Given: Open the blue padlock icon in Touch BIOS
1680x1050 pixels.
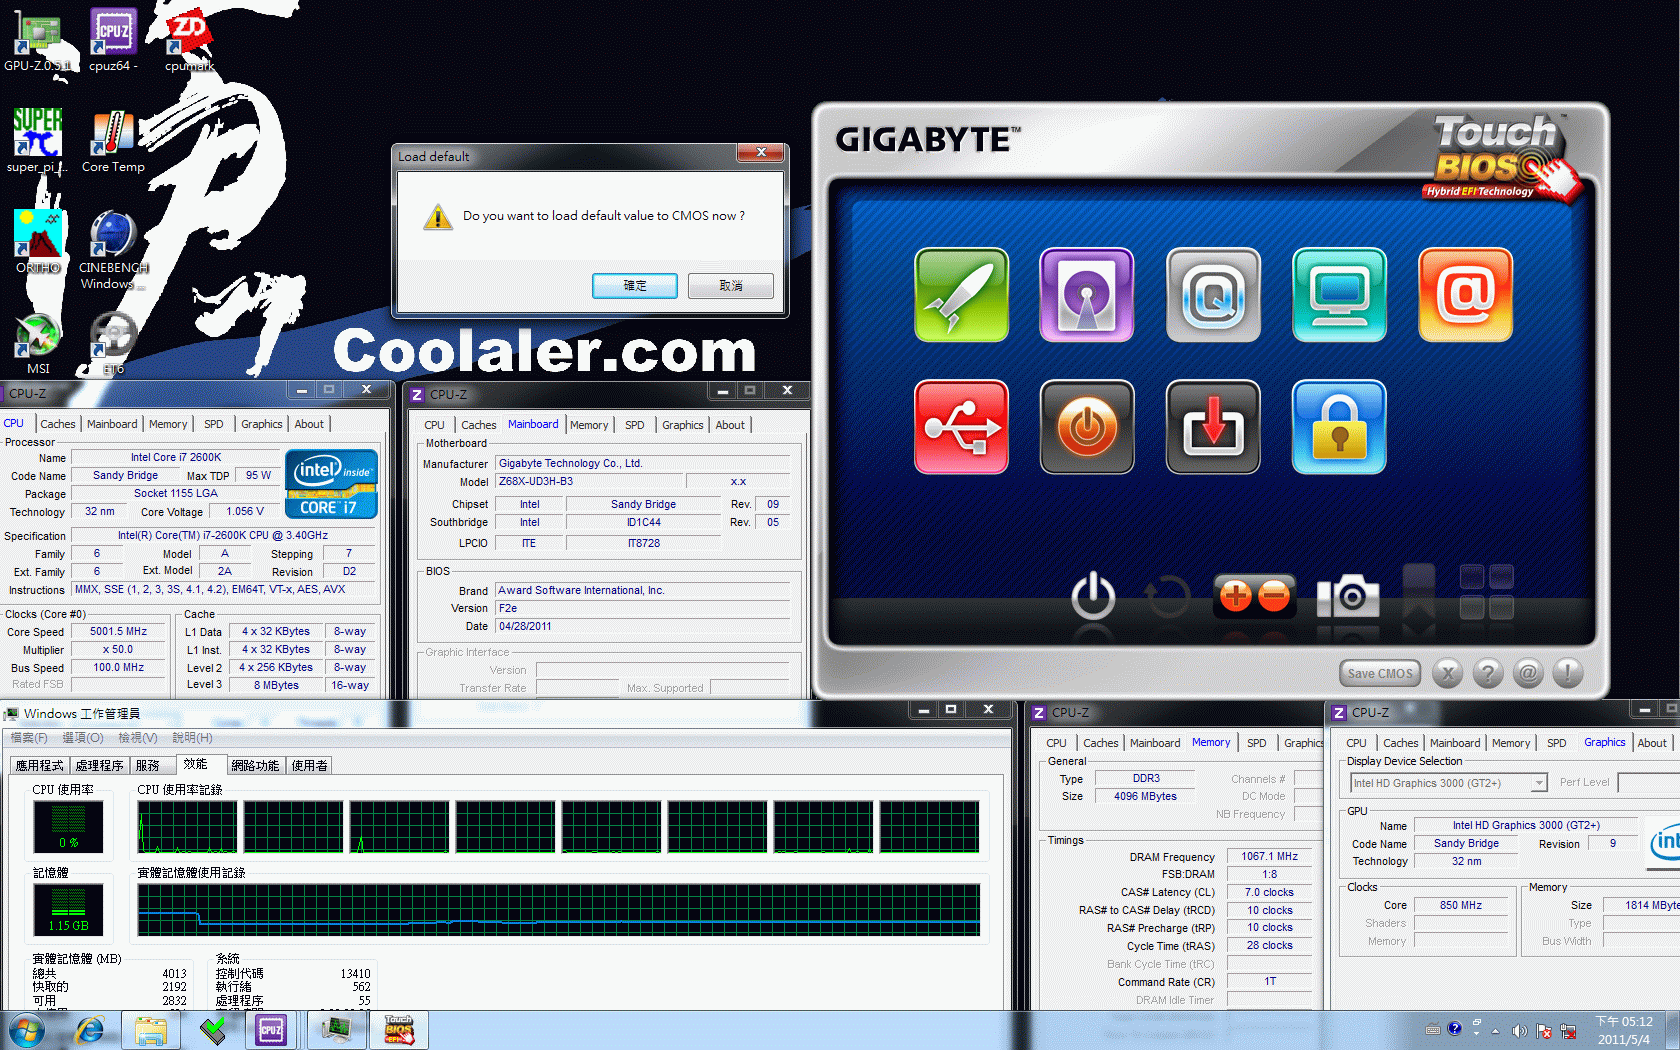Looking at the screenshot, I should point(1339,427).
